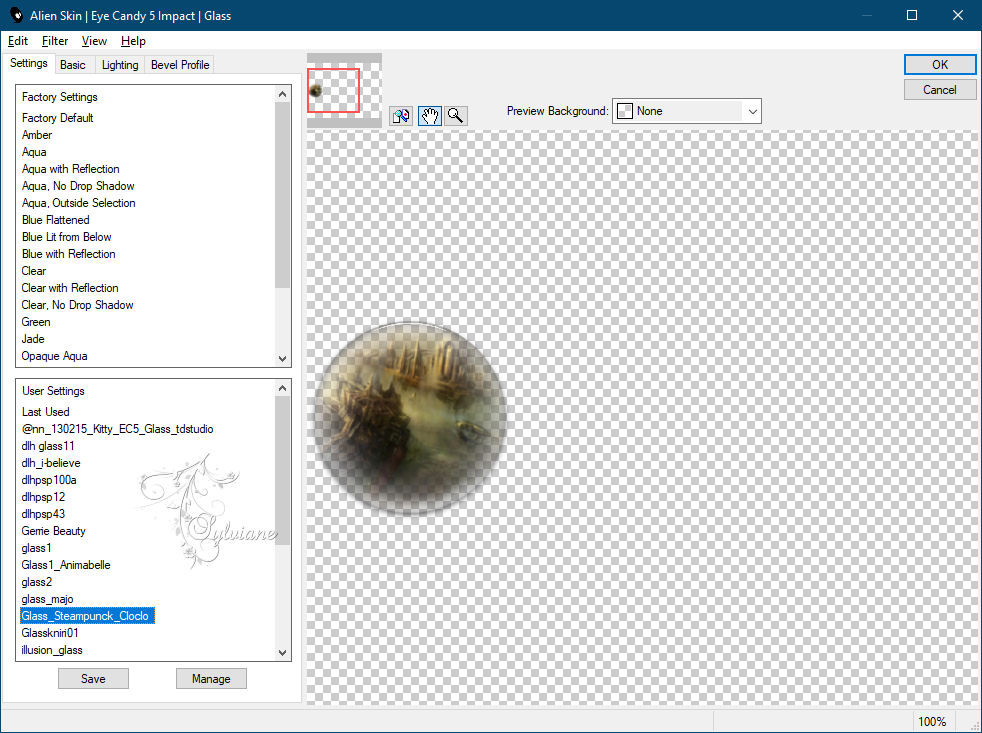The height and width of the screenshot is (733, 982).
Task: Click the Save settings button
Action: [x=93, y=678]
